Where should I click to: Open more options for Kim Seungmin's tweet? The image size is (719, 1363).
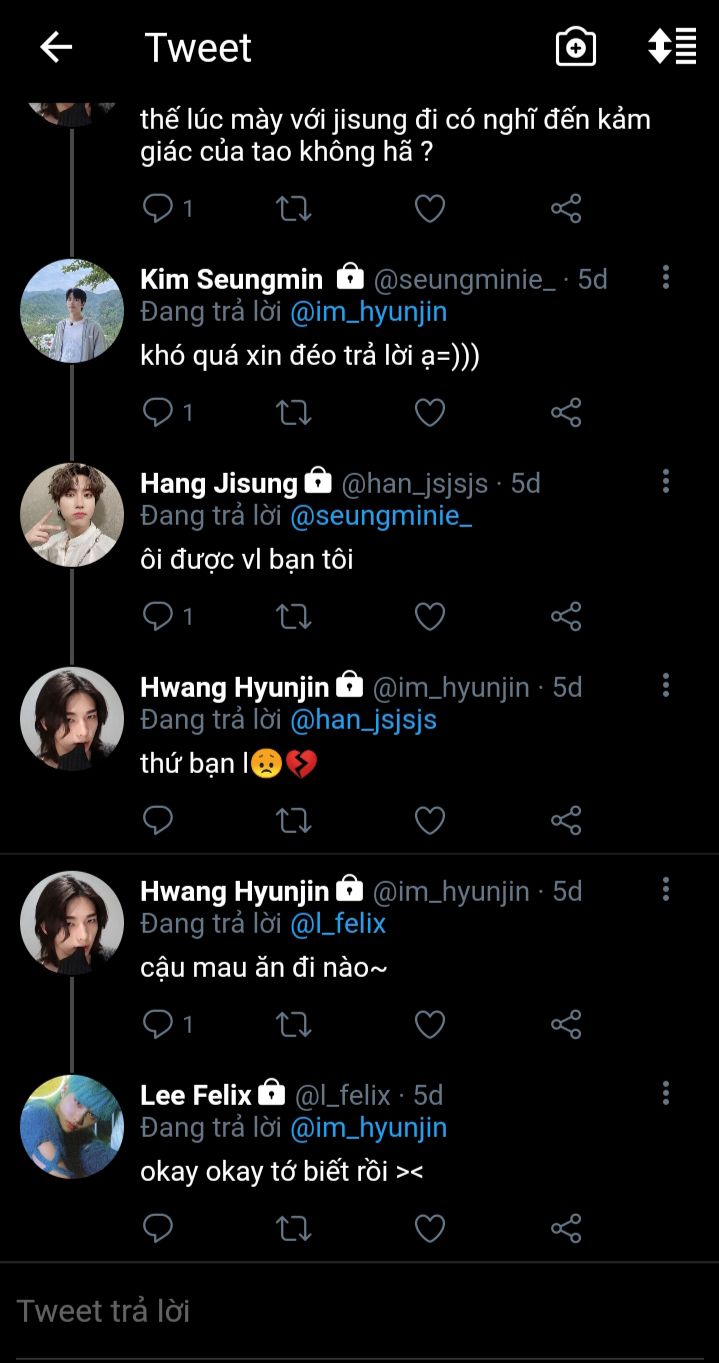665,278
